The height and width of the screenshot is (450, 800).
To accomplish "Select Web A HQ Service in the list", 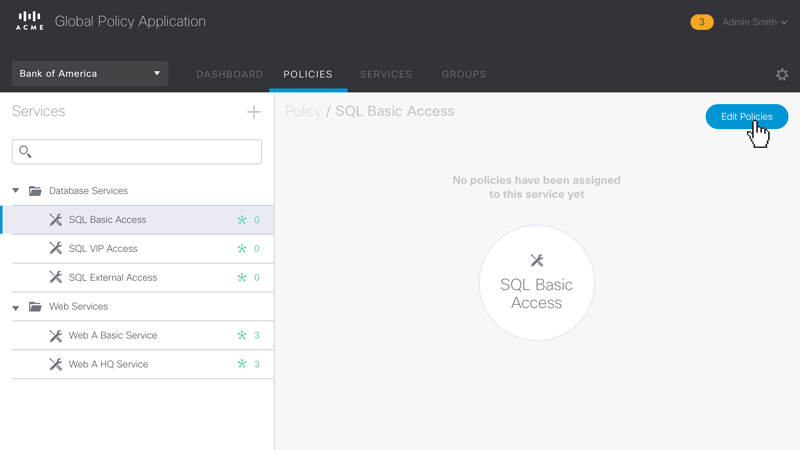I will point(108,364).
